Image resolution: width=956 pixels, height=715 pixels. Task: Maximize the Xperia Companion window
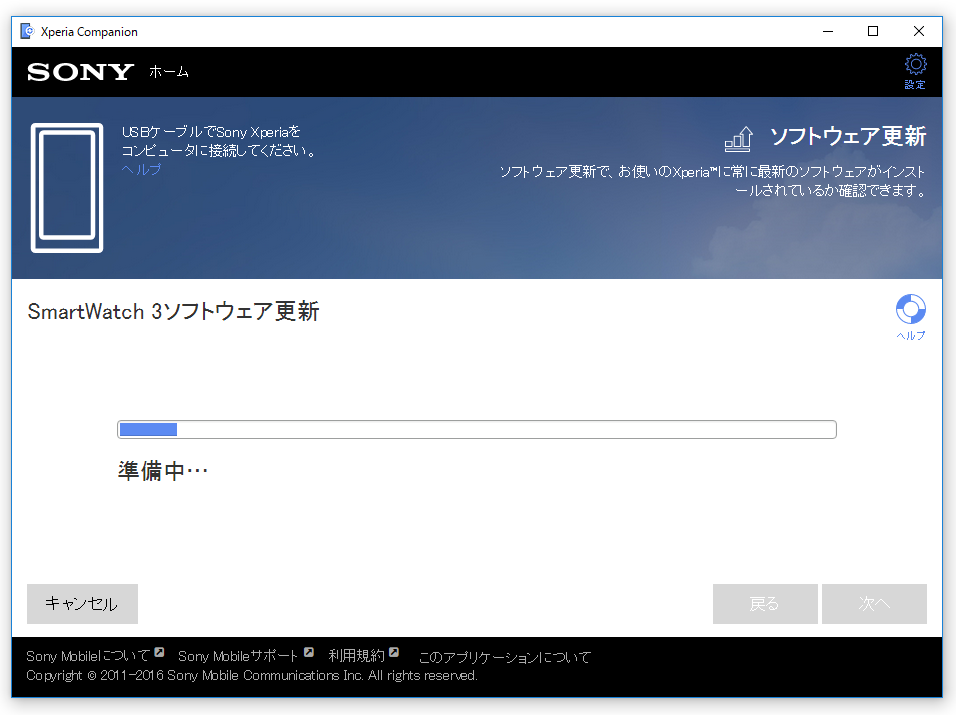(x=873, y=31)
